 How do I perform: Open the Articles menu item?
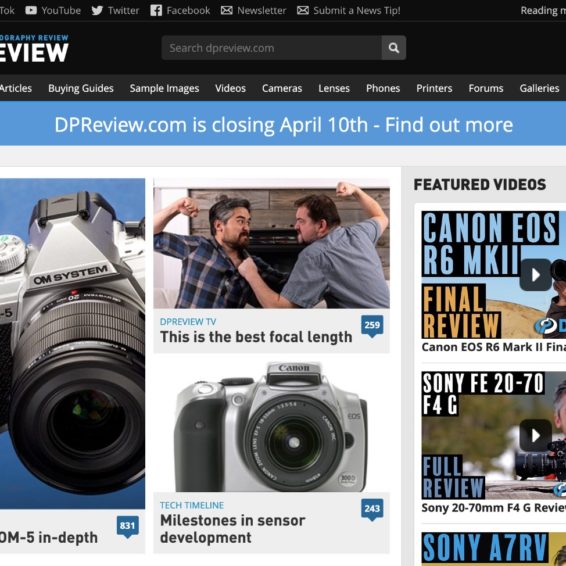click(16, 88)
